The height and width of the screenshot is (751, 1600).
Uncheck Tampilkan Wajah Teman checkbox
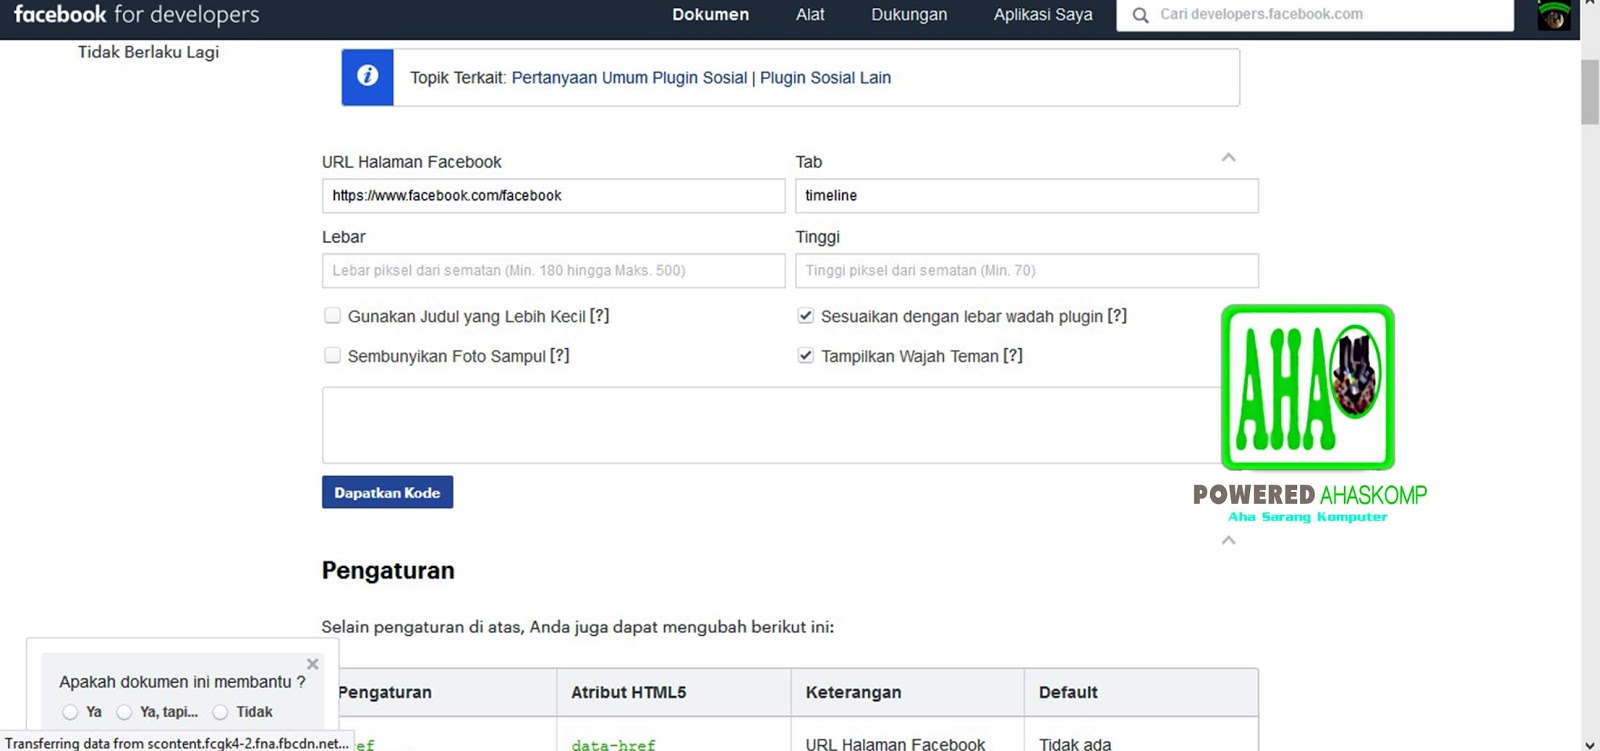[806, 355]
